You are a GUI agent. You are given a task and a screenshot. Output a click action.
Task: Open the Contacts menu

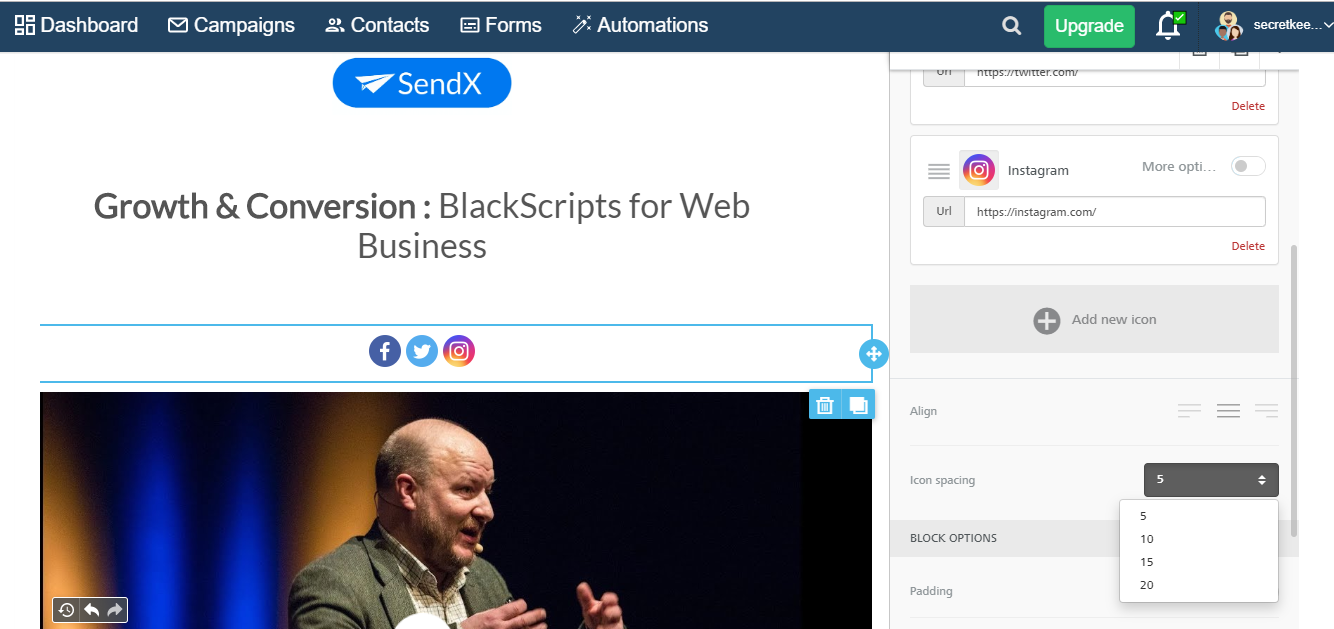click(x=377, y=26)
